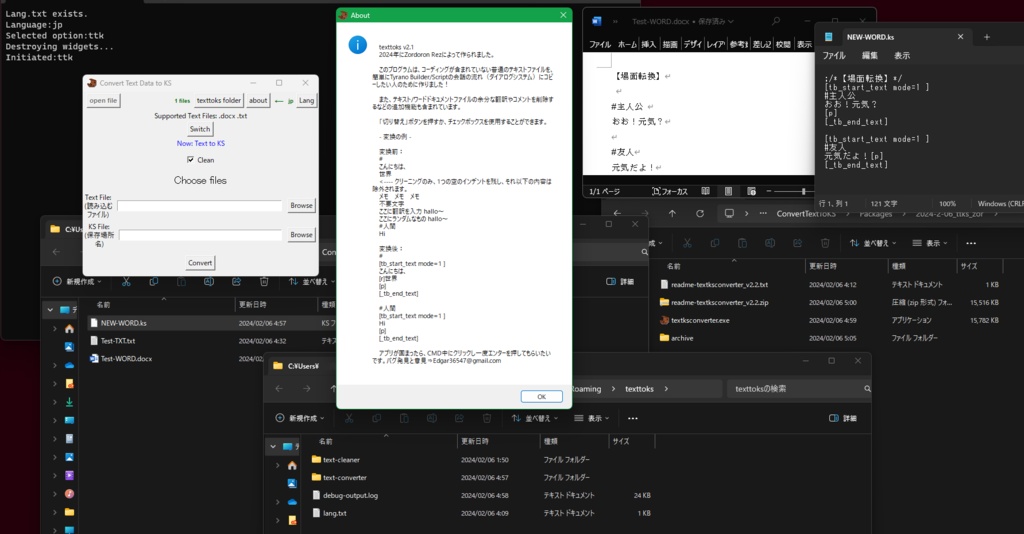Open more options (...) in texttoks explorer
This screenshot has height=534, width=1024.
click(632, 418)
